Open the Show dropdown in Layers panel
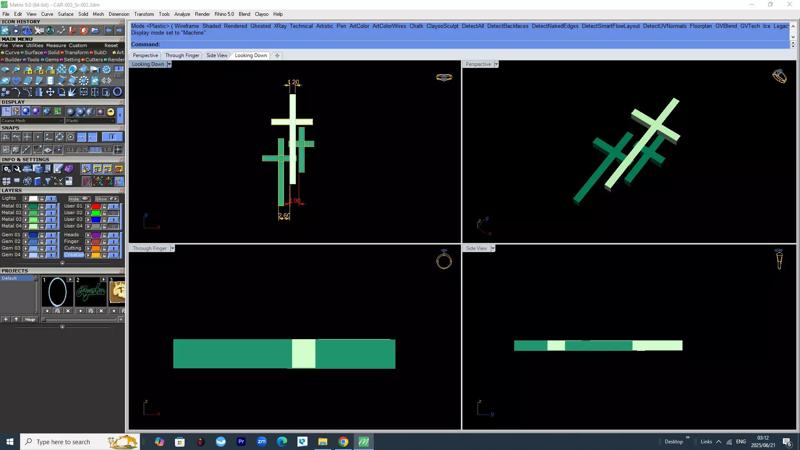 pyautogui.click(x=107, y=199)
